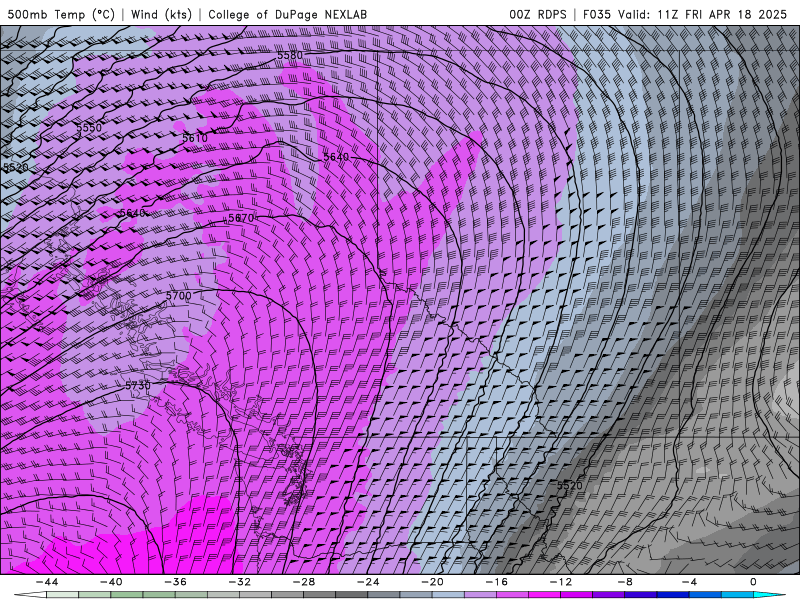The height and width of the screenshot is (600, 800).
Task: Click the 5730 height contour label
Action: [138, 386]
